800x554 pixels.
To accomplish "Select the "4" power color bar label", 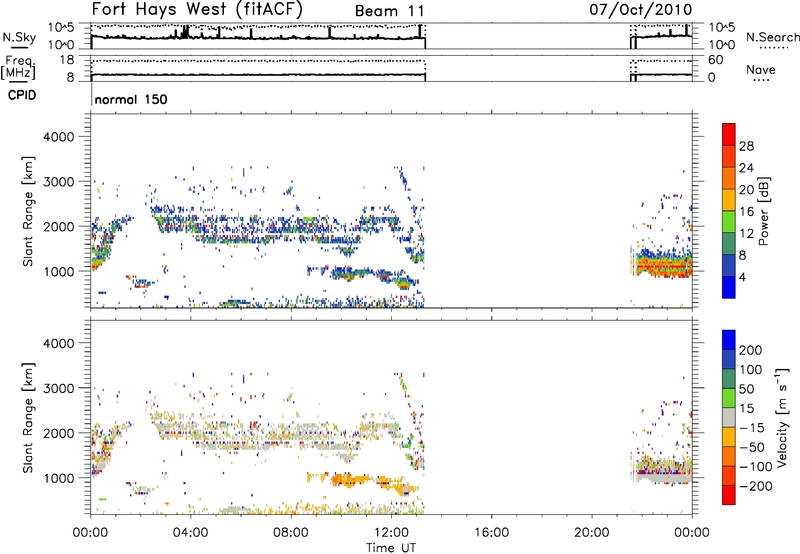I will (x=743, y=277).
